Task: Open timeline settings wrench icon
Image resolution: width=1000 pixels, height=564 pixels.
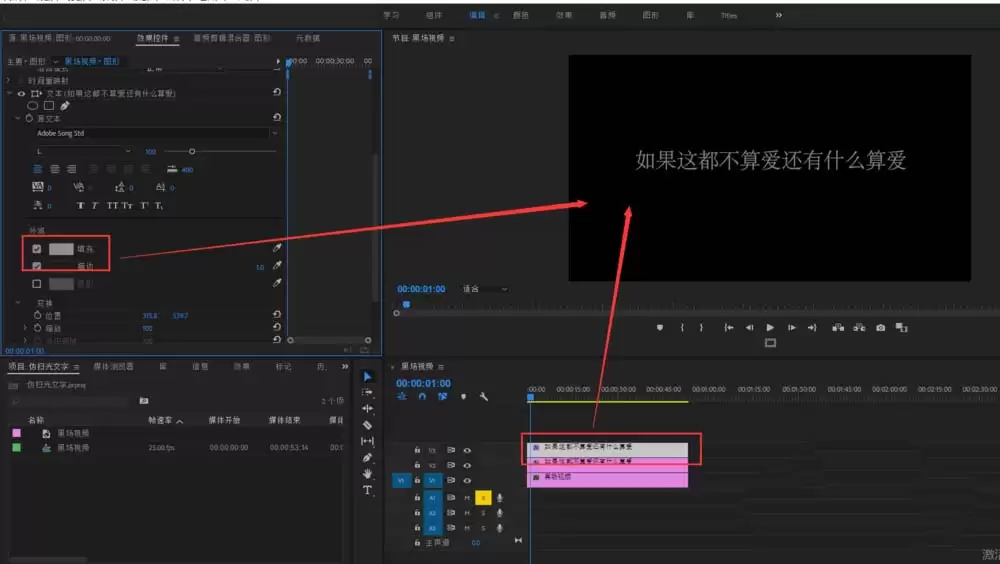Action: pos(484,396)
